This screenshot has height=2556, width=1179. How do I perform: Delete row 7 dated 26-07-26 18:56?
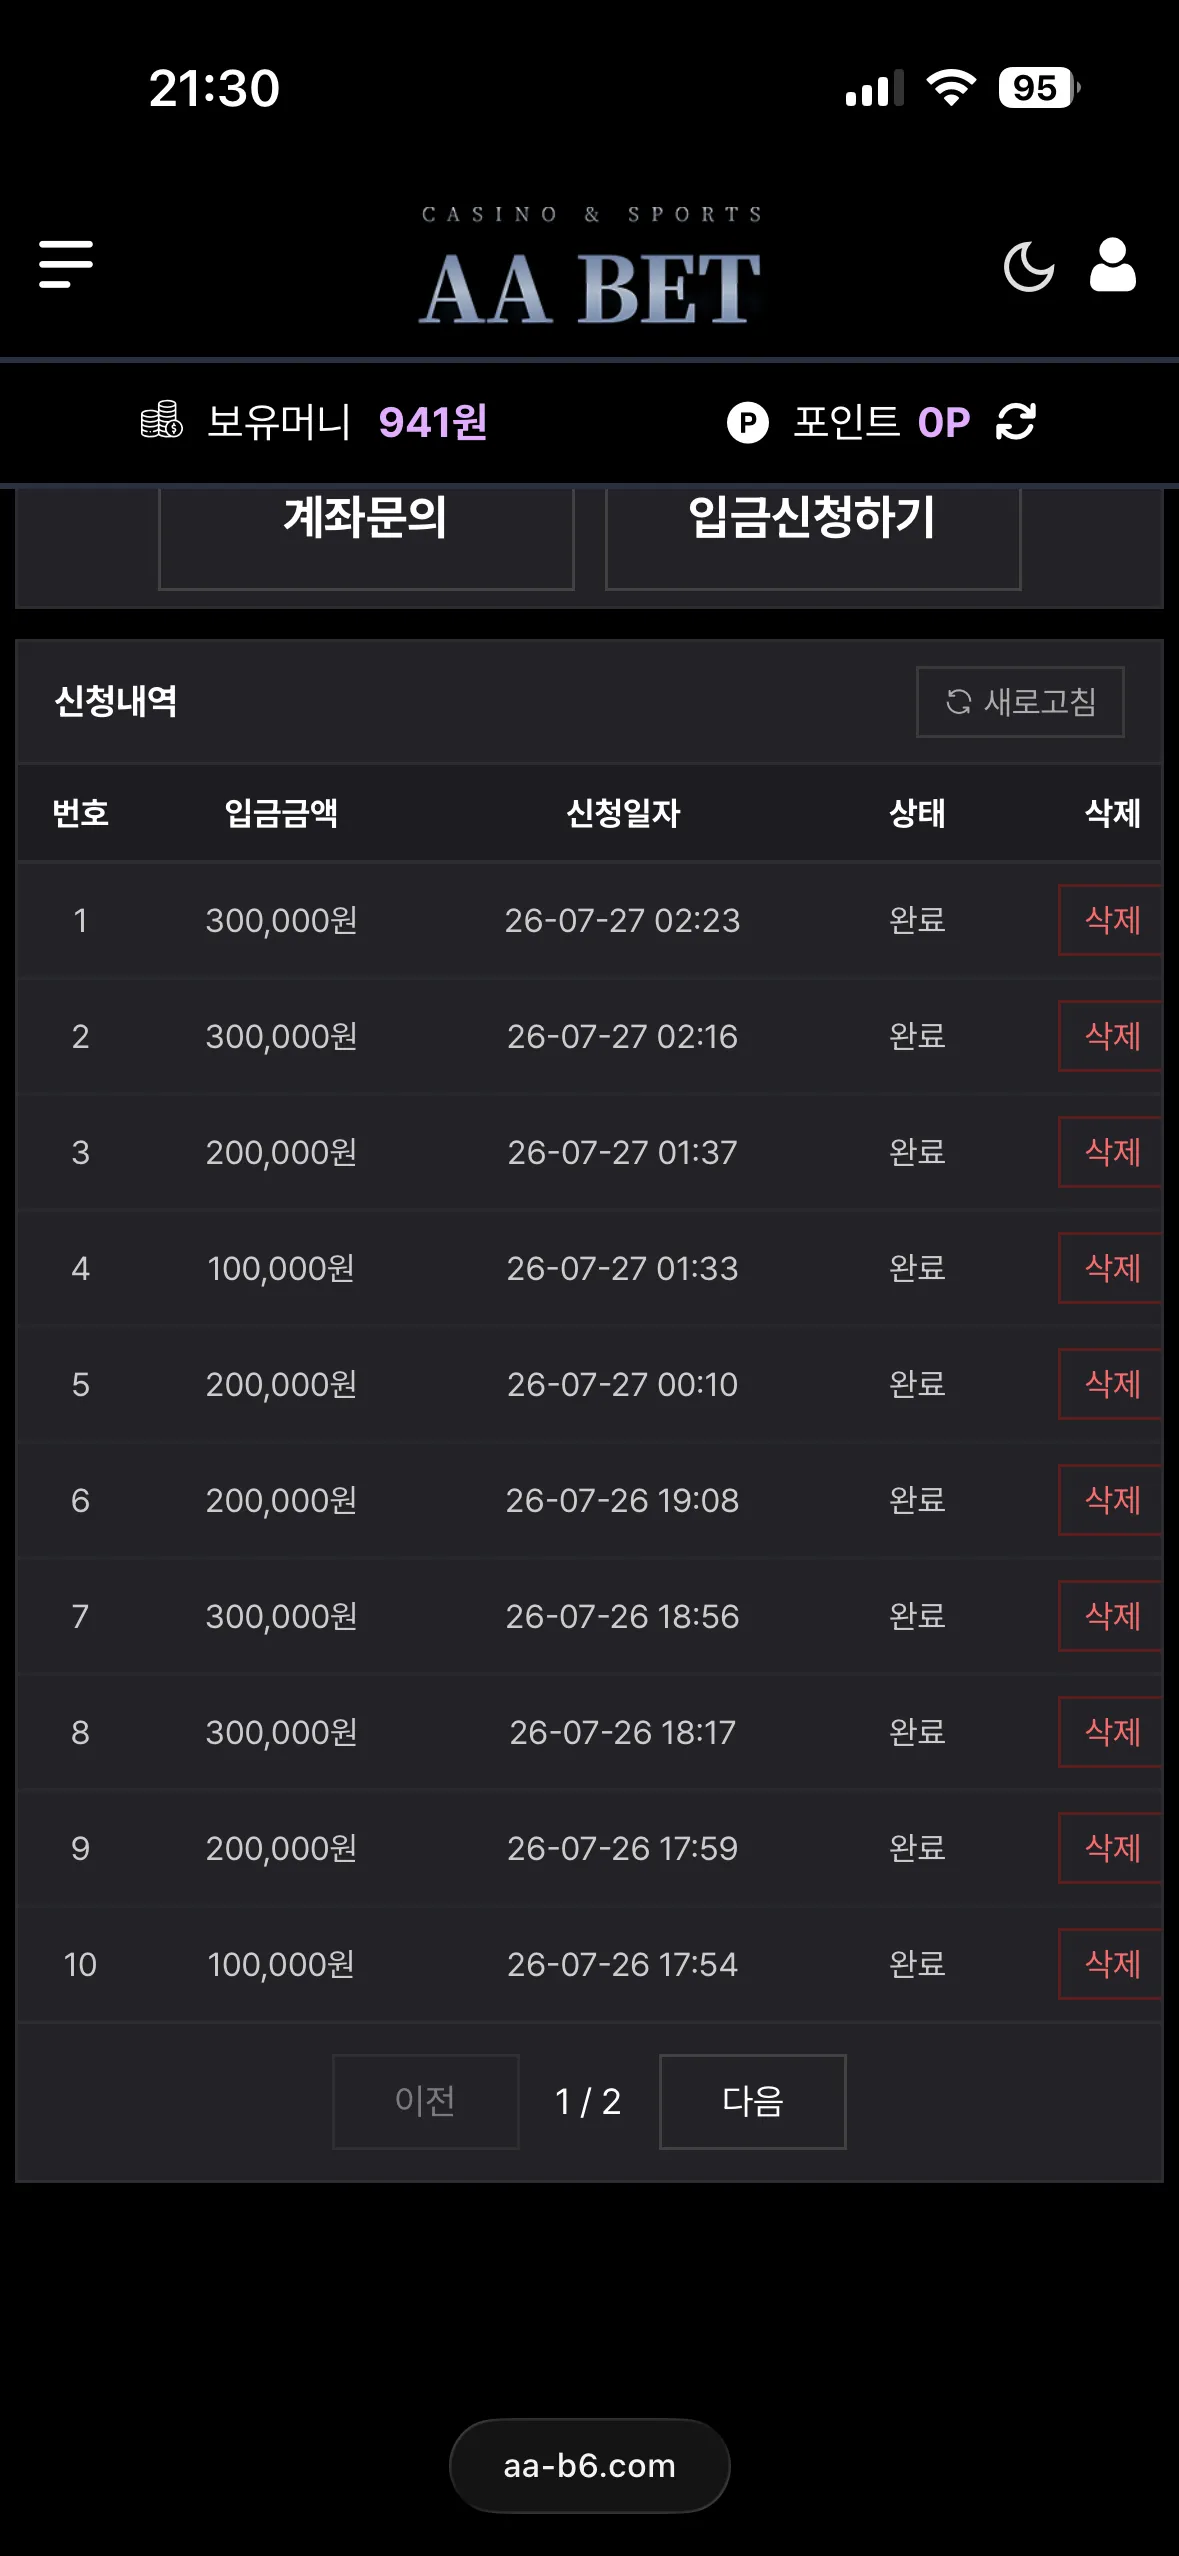1111,1616
